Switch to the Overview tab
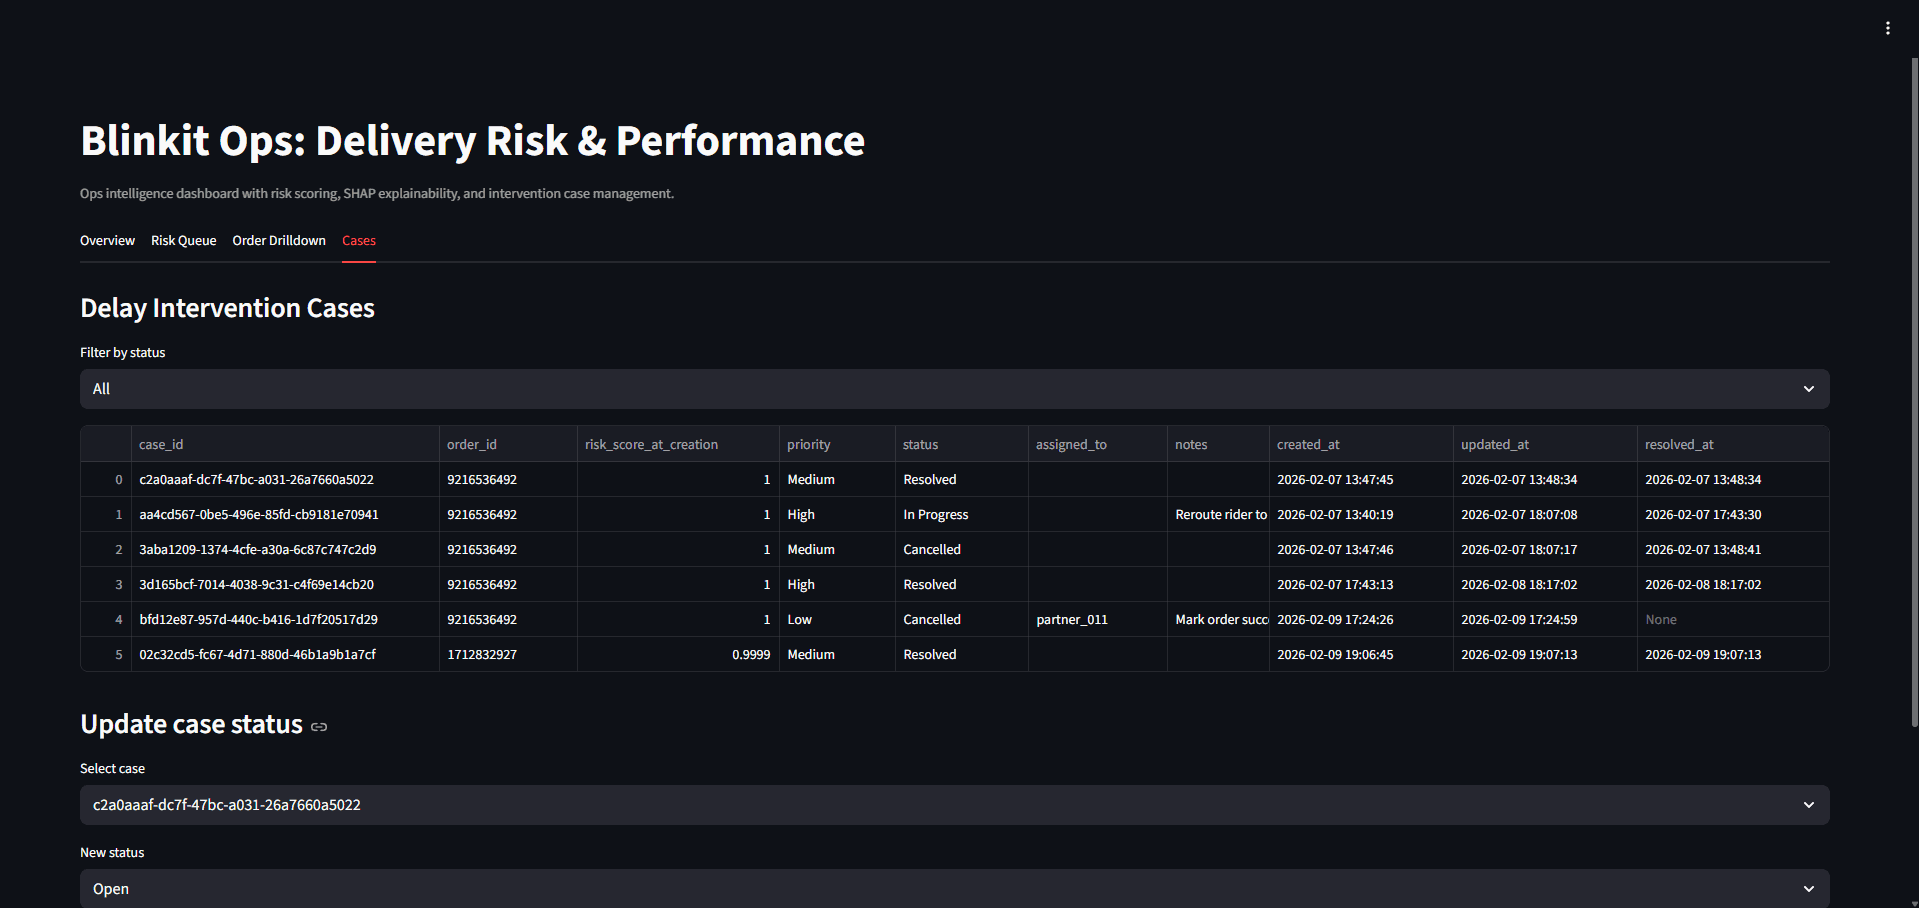Image resolution: width=1919 pixels, height=908 pixels. (107, 241)
